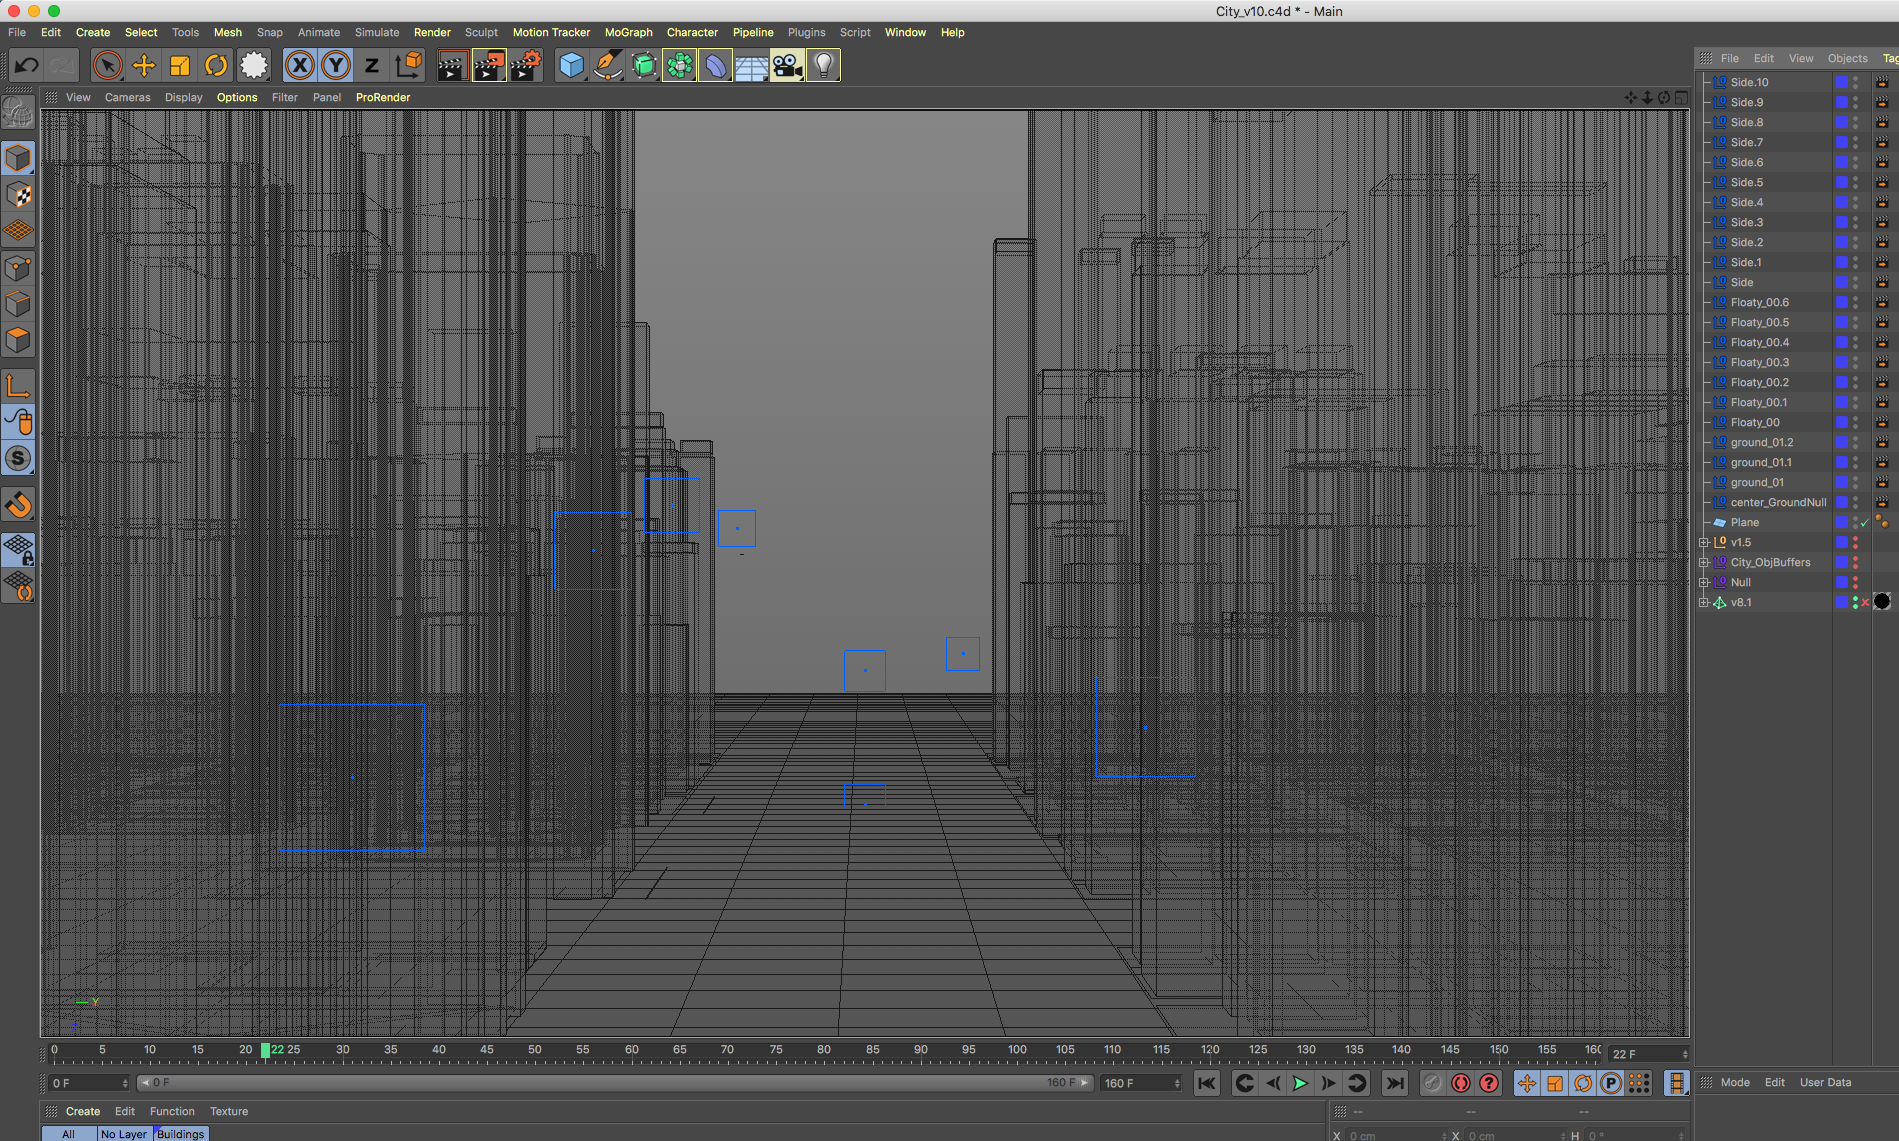Click the purple Bend deformer icon
Image resolution: width=1899 pixels, height=1141 pixels.
tap(716, 66)
